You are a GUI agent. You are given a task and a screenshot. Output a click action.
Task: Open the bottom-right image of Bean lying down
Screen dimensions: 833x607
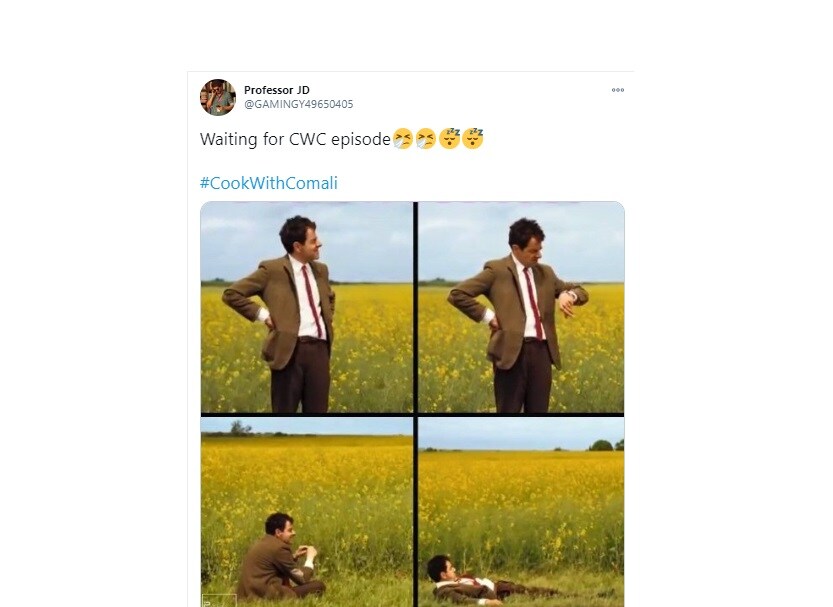(520, 510)
